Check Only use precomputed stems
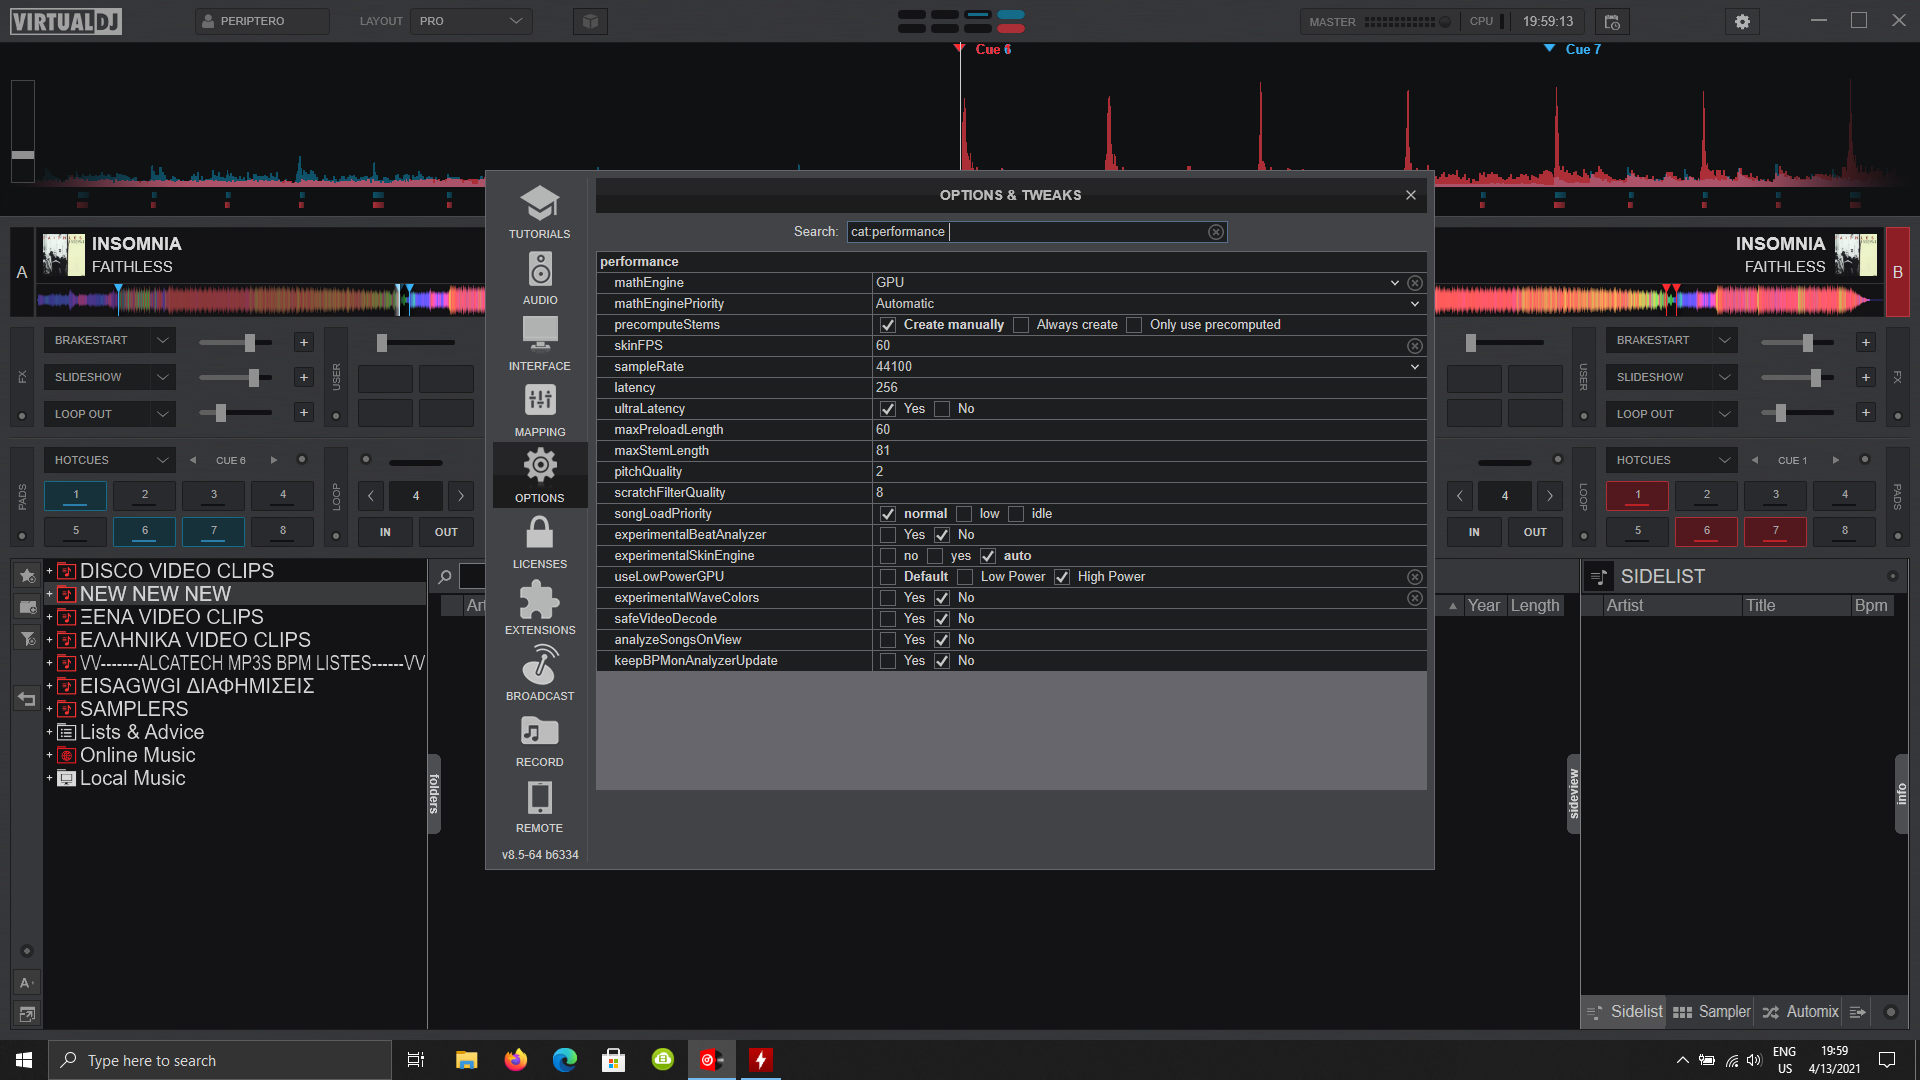The width and height of the screenshot is (1920, 1080). pos(1134,325)
